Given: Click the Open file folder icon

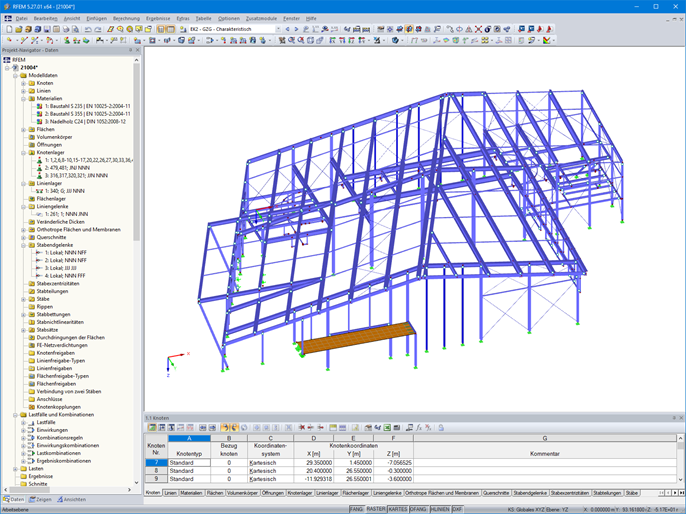Looking at the screenshot, I should click(x=19, y=29).
